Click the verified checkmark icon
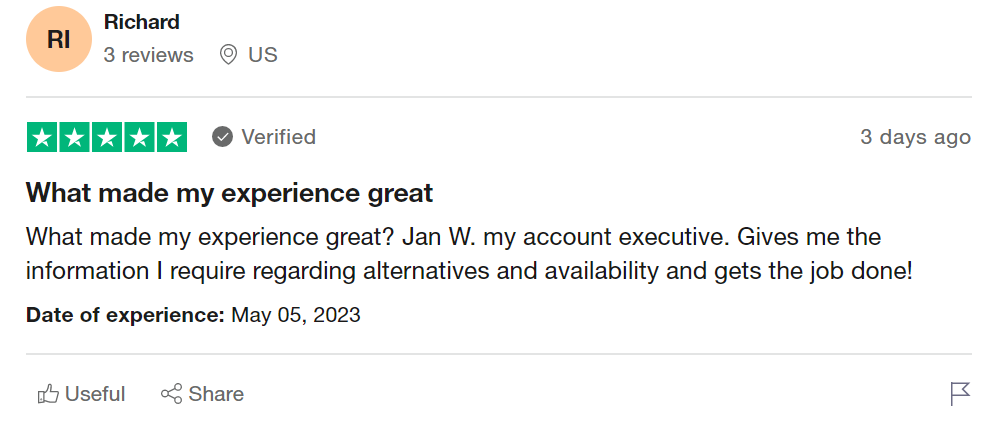This screenshot has height=428, width=998. click(x=222, y=137)
